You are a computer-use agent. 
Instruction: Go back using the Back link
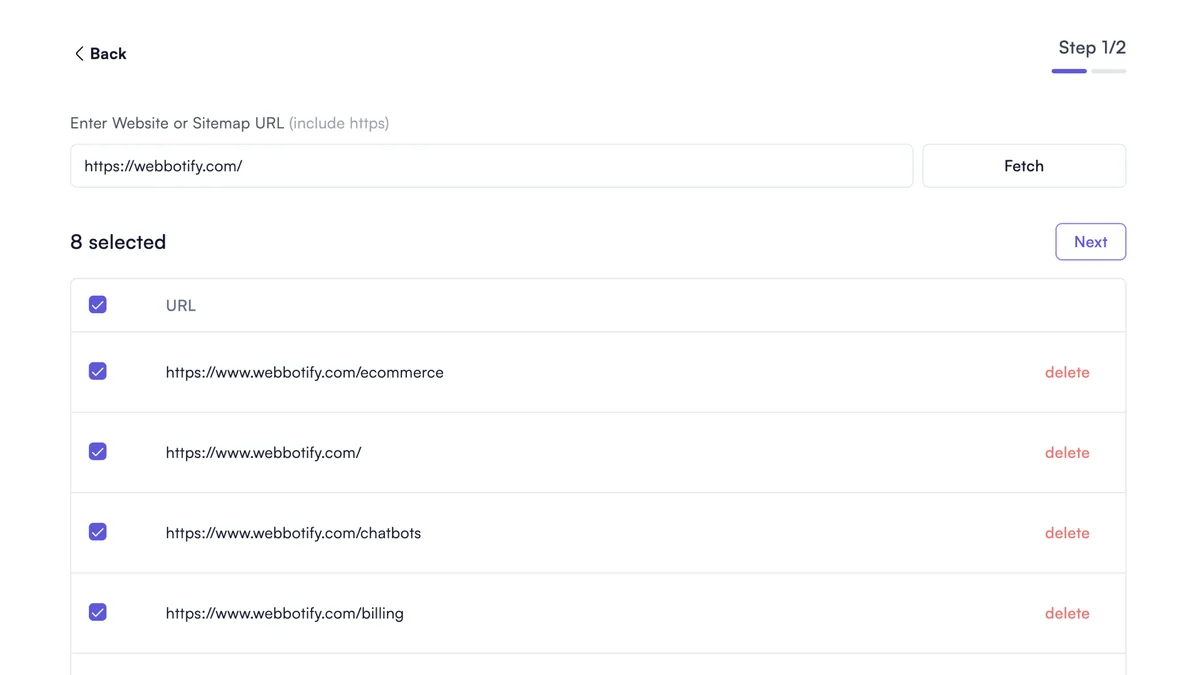pyautogui.click(x=100, y=54)
